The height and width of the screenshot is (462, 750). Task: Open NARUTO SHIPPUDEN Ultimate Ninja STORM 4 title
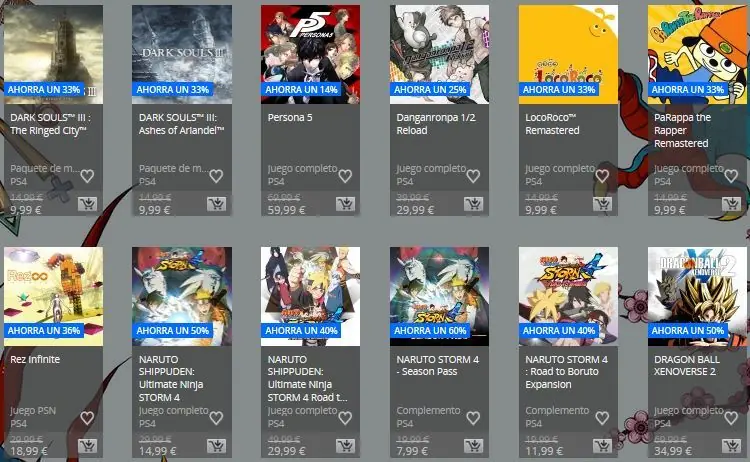171,378
